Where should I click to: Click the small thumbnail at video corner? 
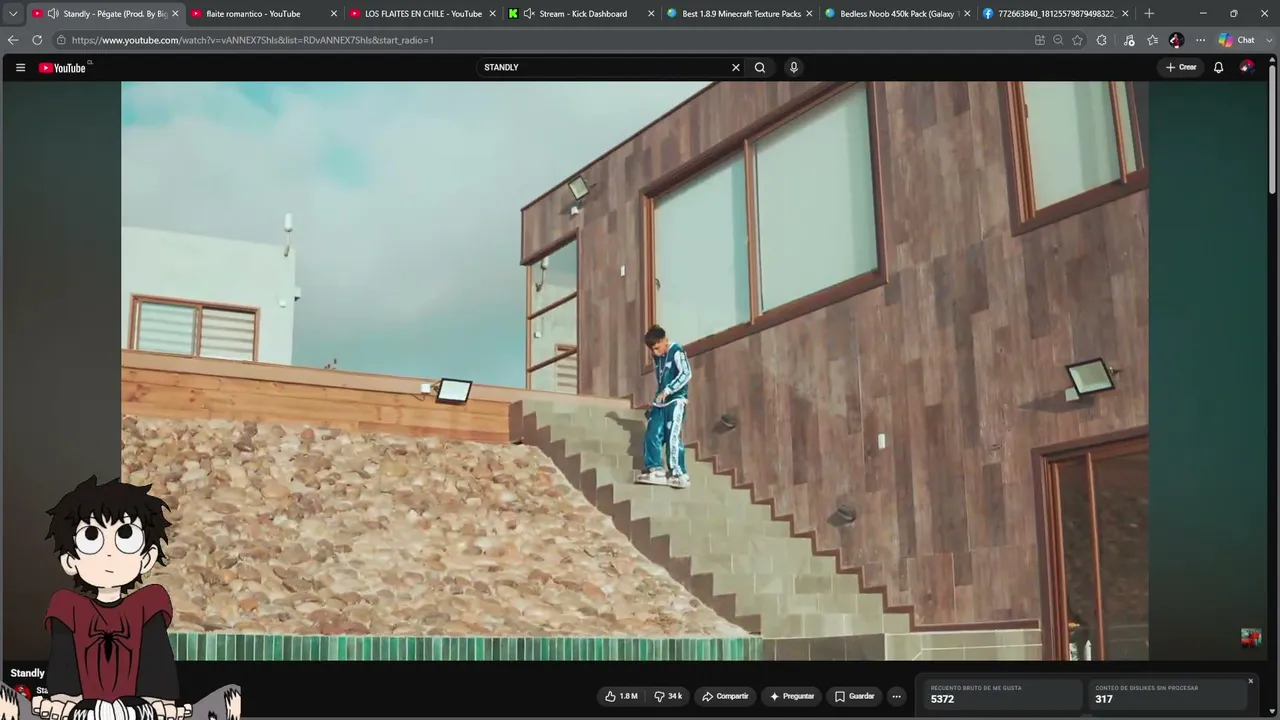pyautogui.click(x=1251, y=638)
